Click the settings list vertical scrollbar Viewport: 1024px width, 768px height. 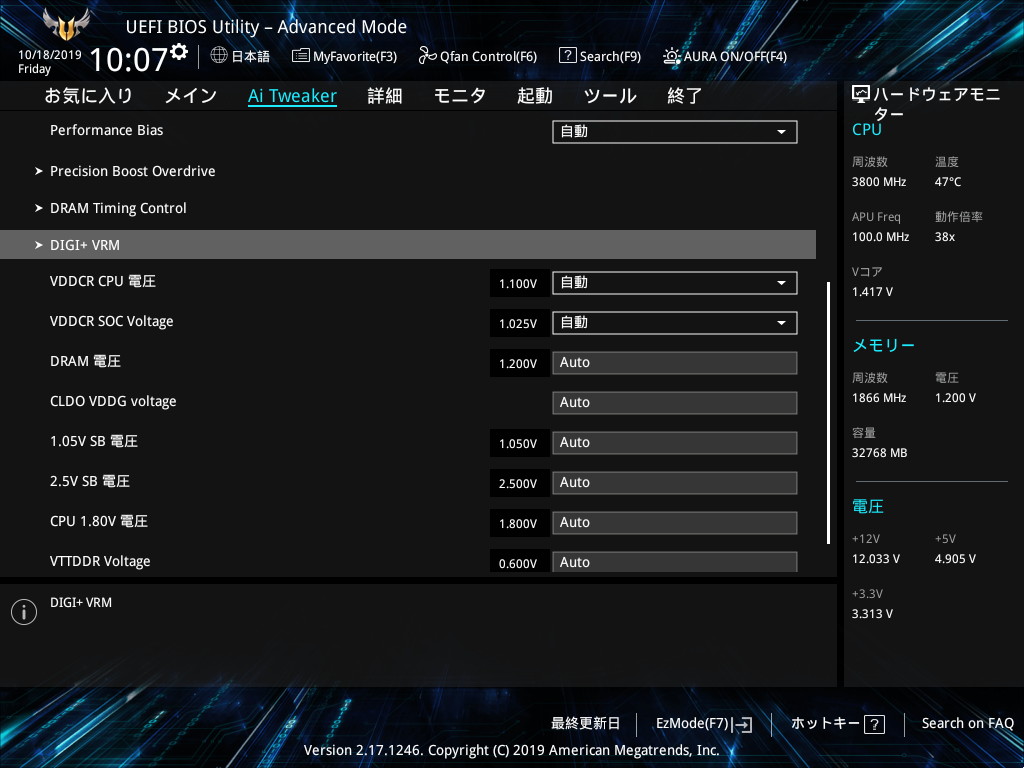pyautogui.click(x=828, y=413)
